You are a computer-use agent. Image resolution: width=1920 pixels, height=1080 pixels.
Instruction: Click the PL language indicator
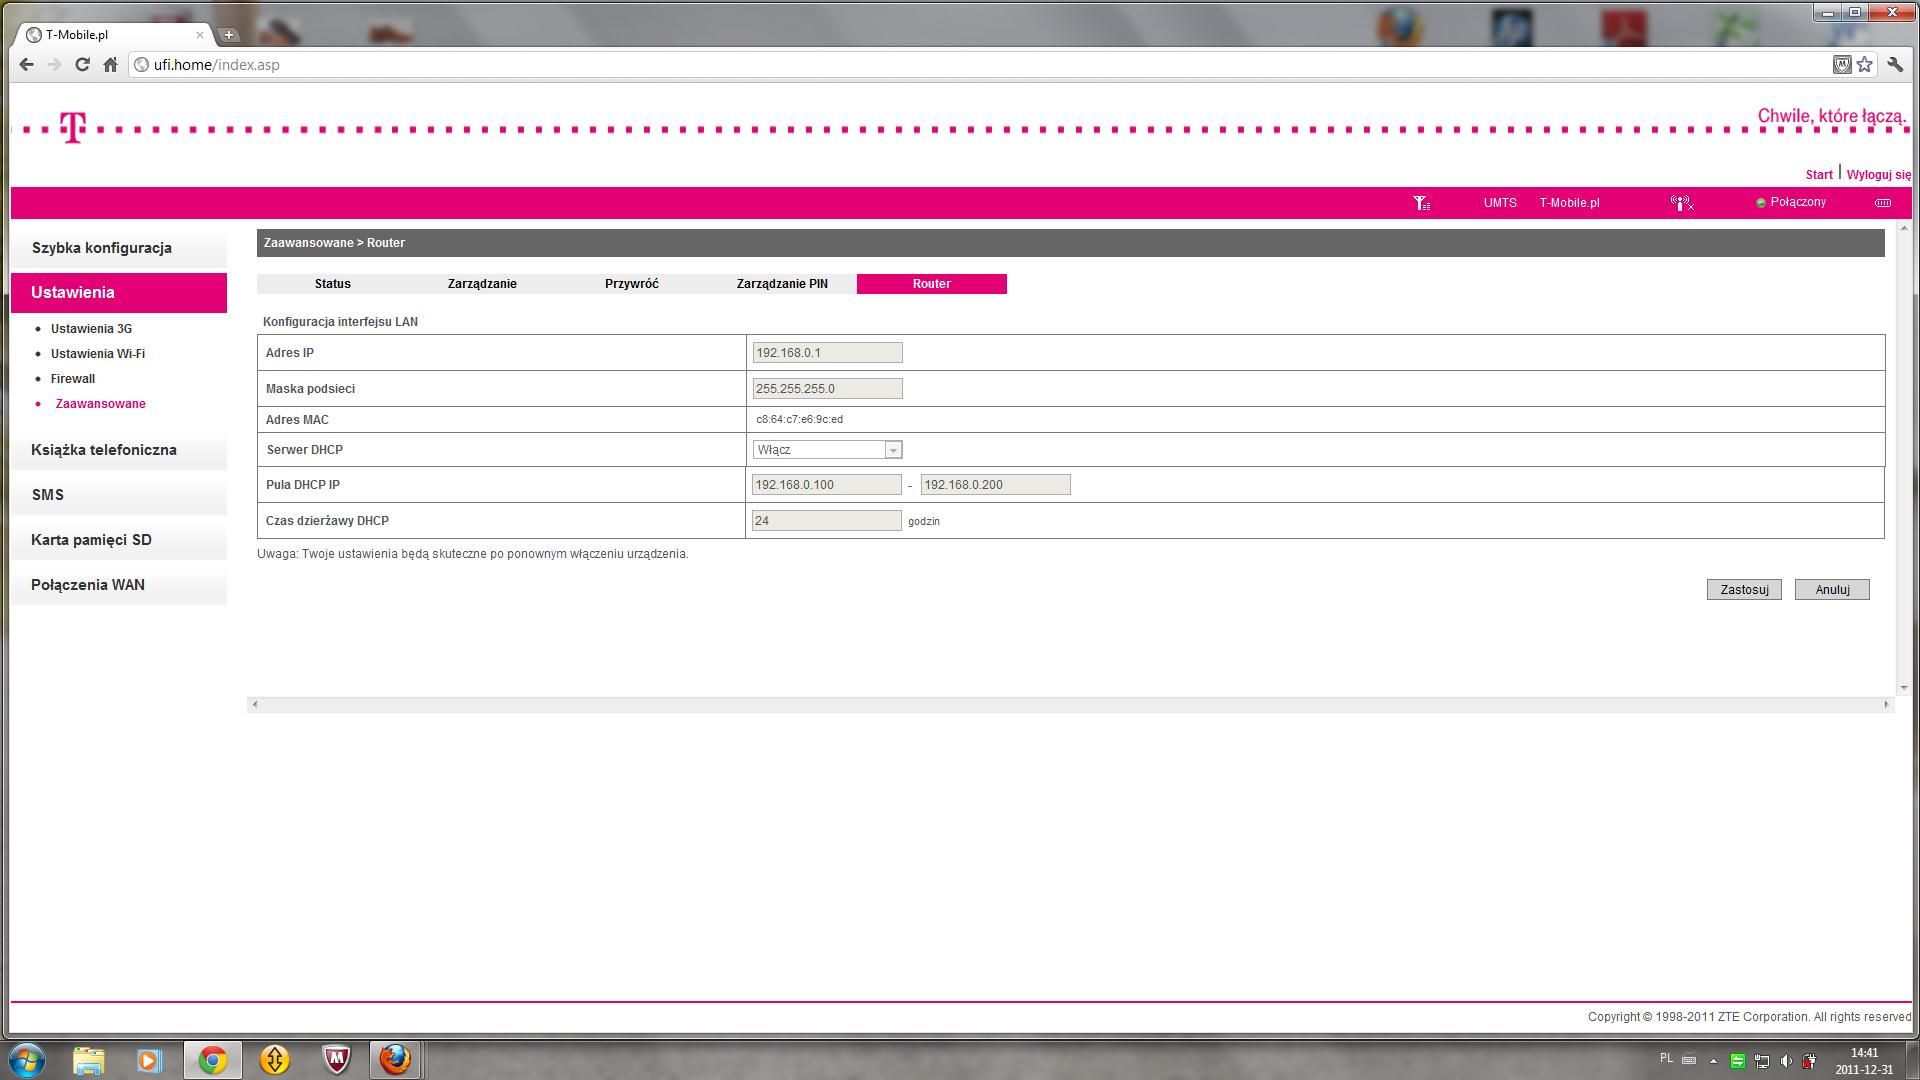coord(1666,1058)
